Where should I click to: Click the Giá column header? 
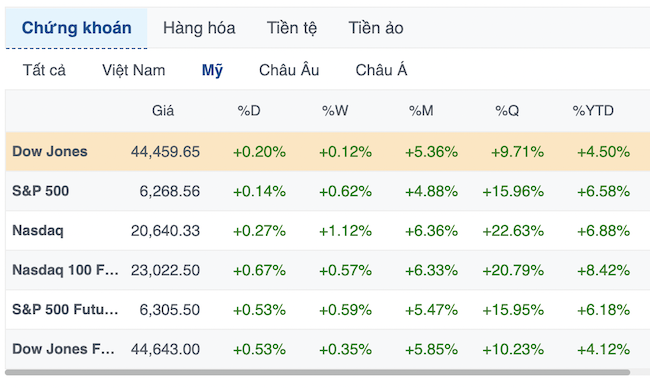click(163, 111)
